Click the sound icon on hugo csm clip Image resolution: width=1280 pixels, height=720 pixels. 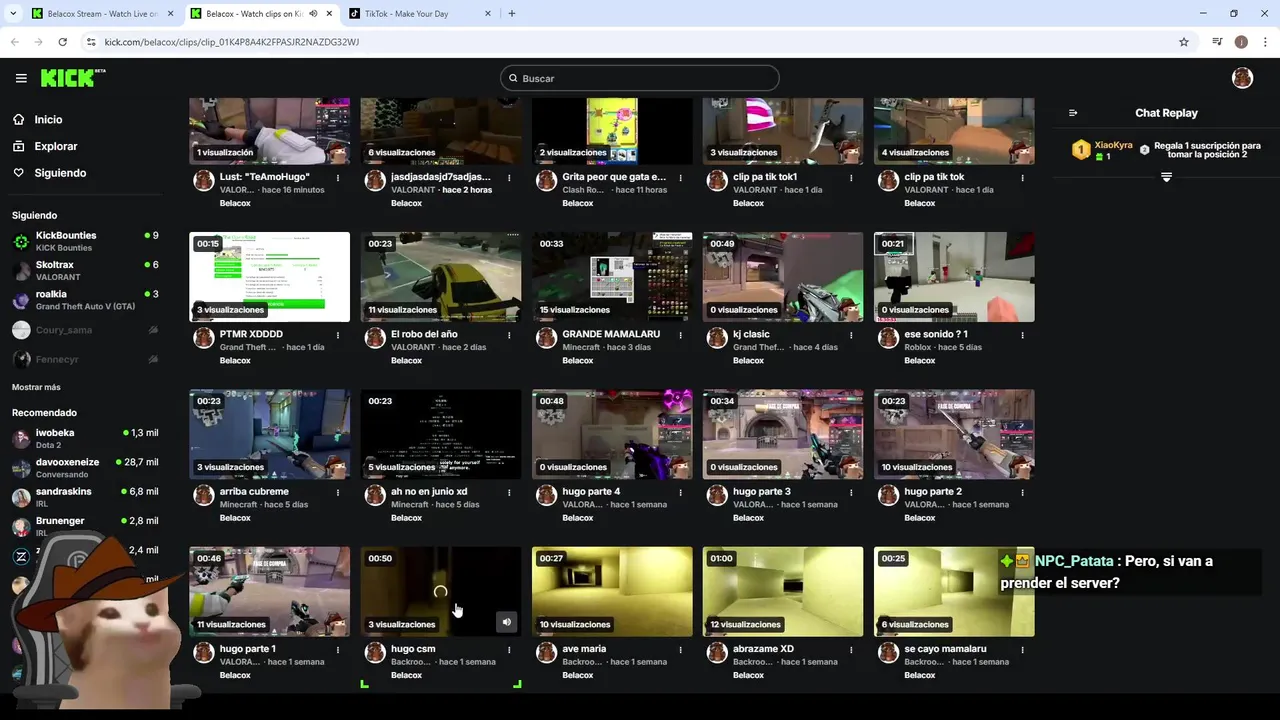507,622
